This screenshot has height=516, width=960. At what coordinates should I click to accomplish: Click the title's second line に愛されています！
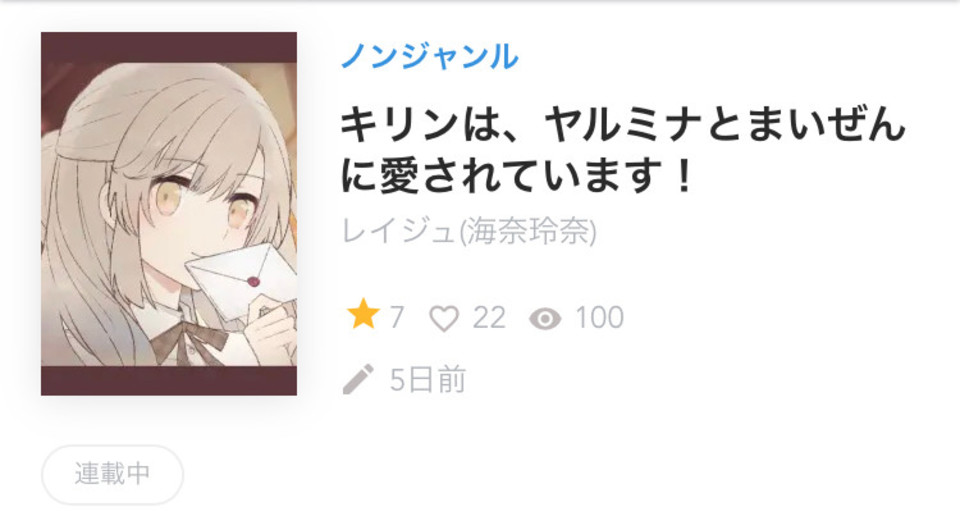click(x=517, y=176)
